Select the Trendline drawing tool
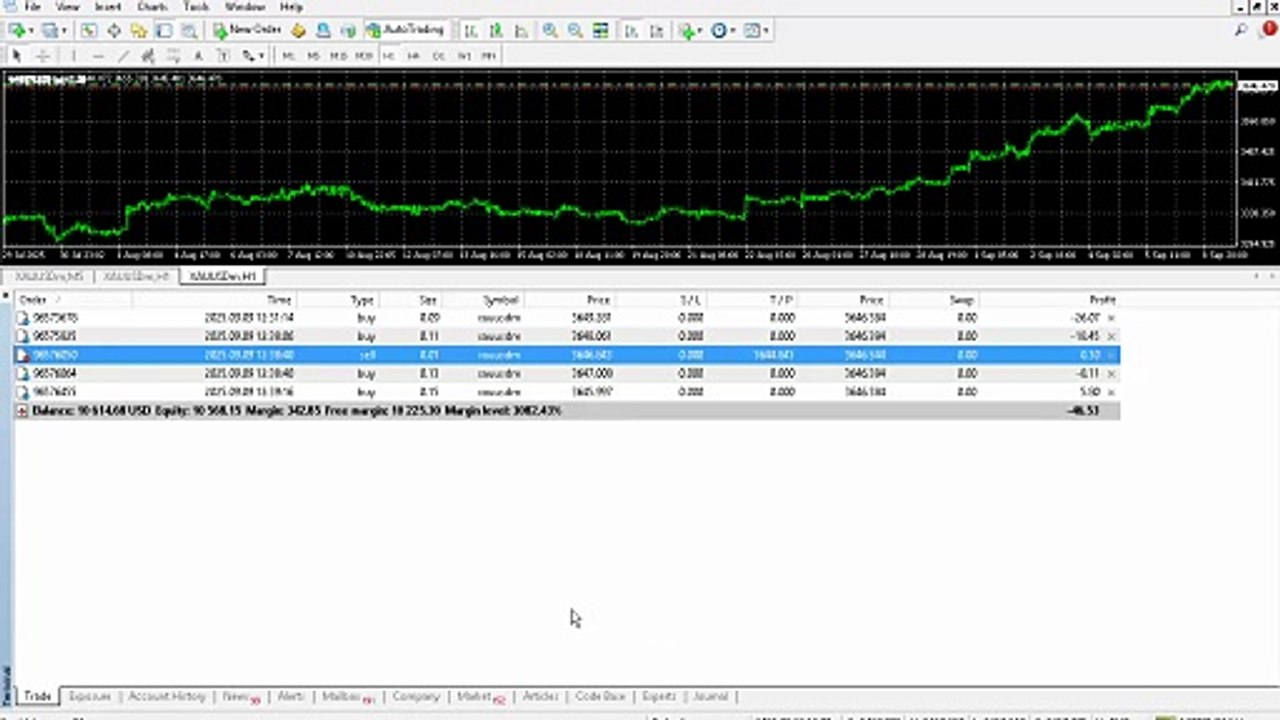 pyautogui.click(x=124, y=56)
